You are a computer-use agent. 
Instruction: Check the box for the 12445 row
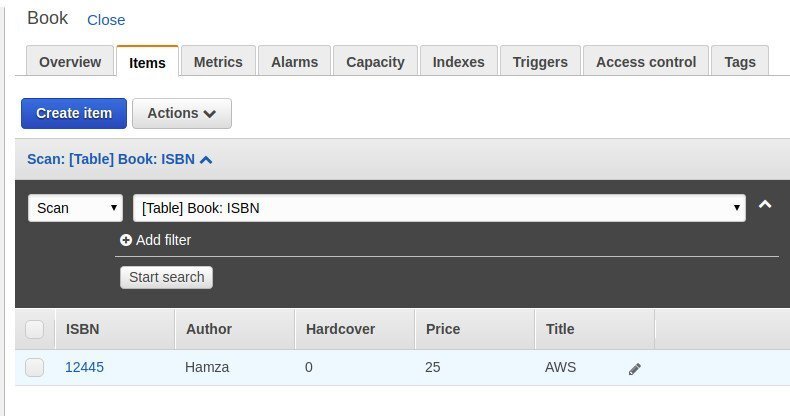click(x=35, y=368)
